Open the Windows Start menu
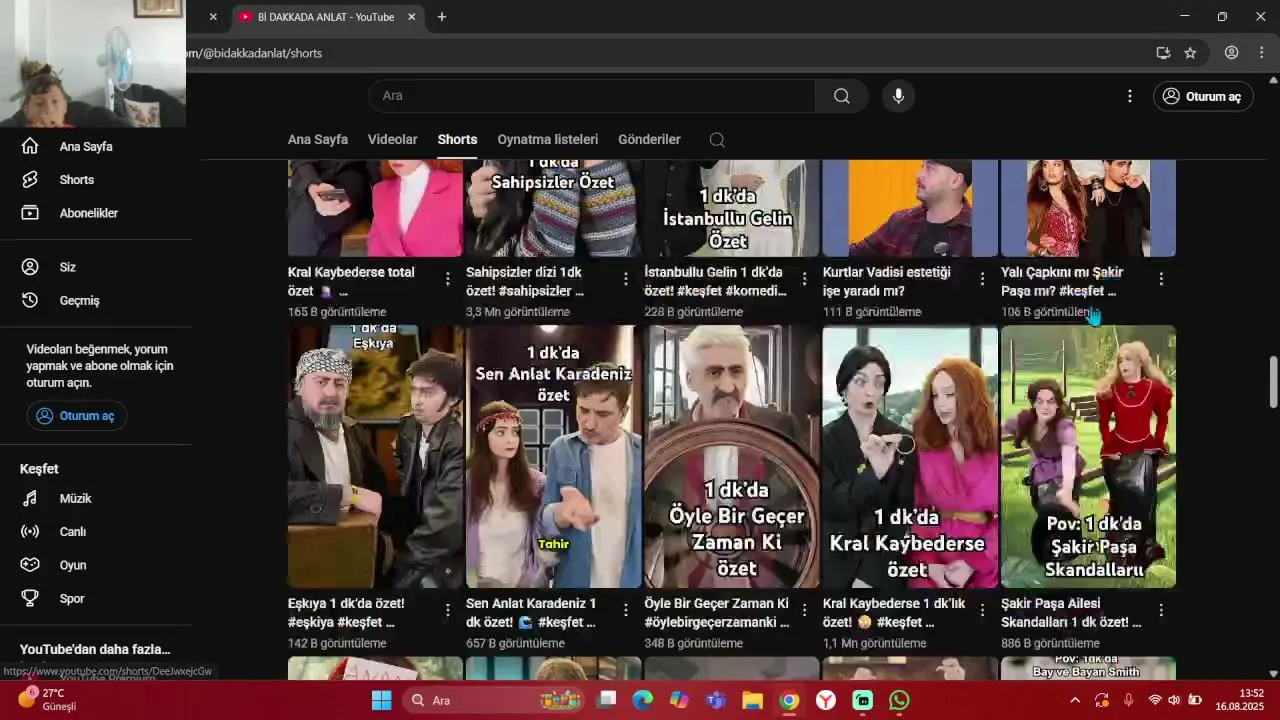 coord(382,700)
